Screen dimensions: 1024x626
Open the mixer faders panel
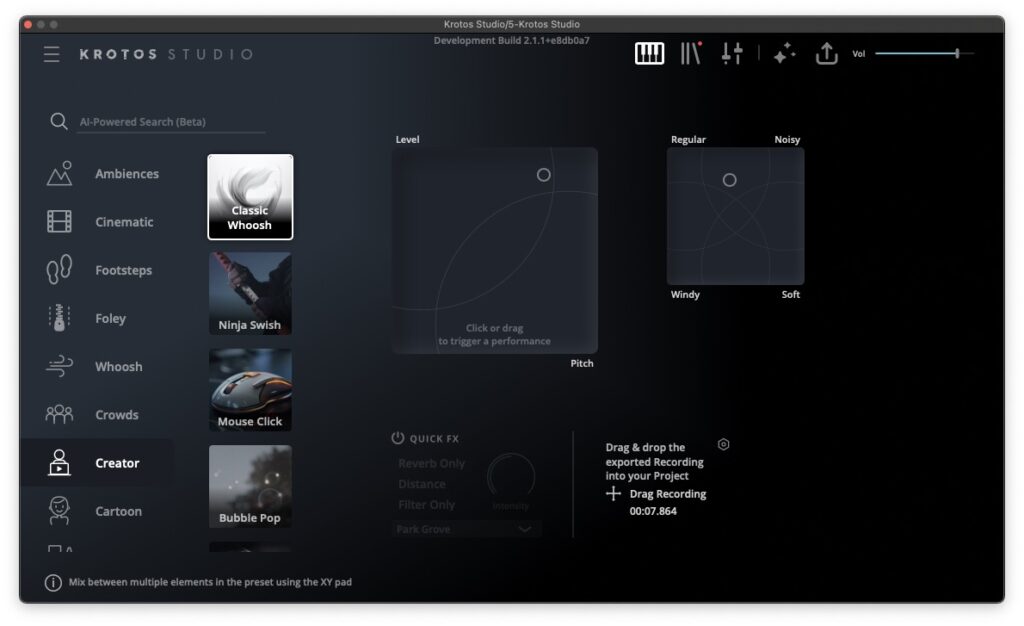732,54
